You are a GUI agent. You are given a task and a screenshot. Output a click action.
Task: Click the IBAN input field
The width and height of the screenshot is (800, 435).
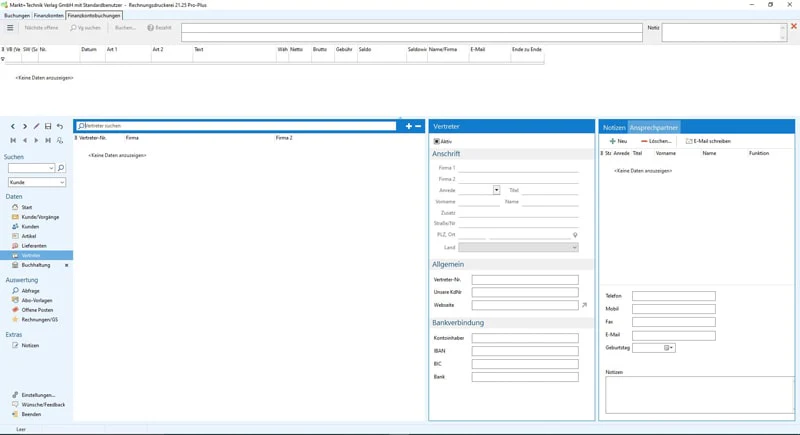tap(525, 351)
